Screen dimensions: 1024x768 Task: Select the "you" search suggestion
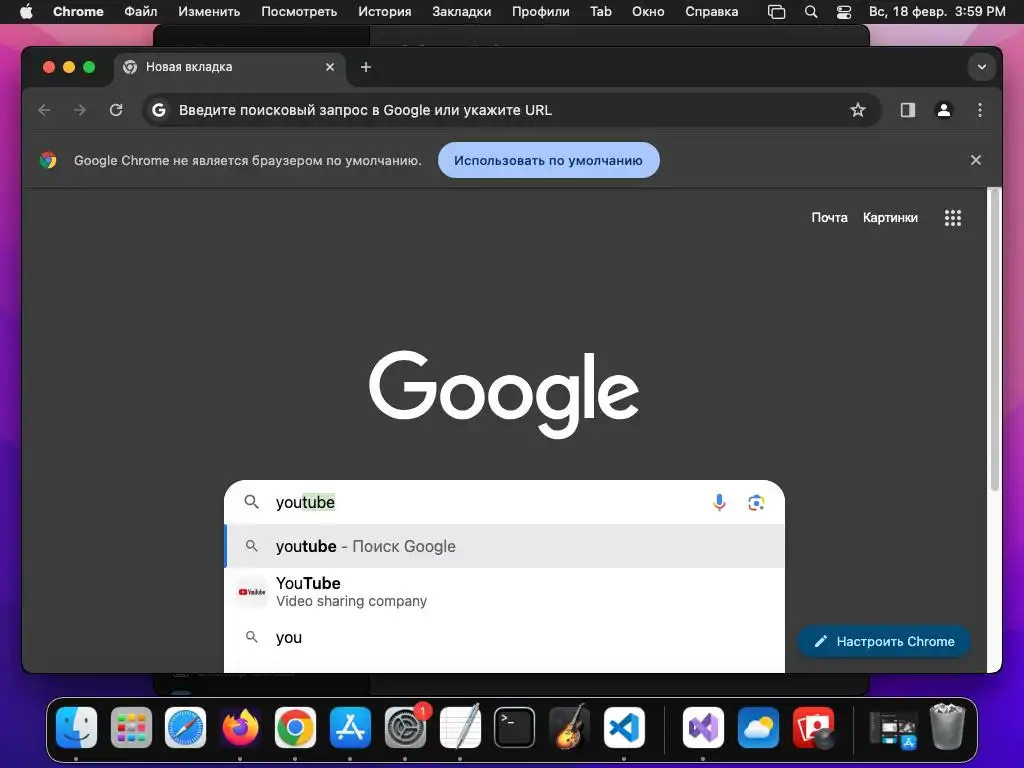[x=504, y=637]
